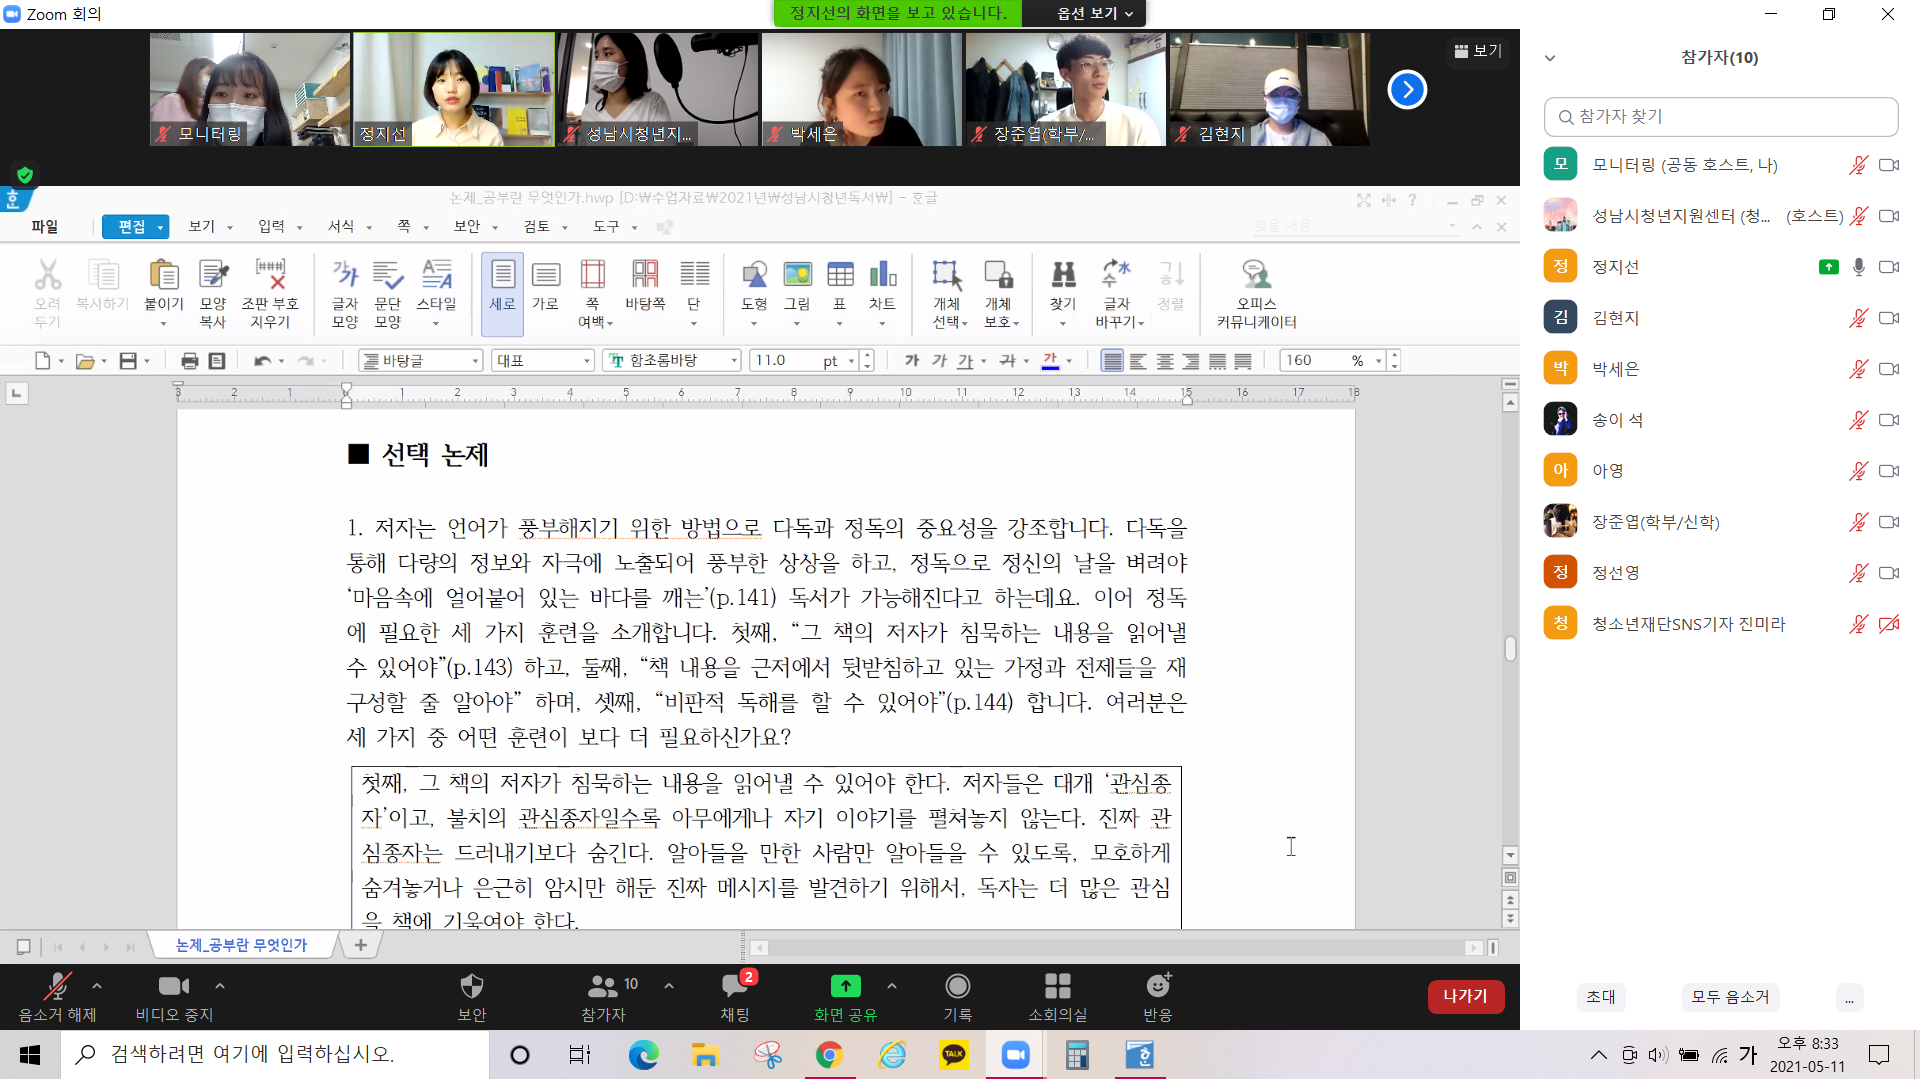Open View Options (옵션 보기) dropdown
Screen dimensions: 1920x1079
click(x=1094, y=13)
